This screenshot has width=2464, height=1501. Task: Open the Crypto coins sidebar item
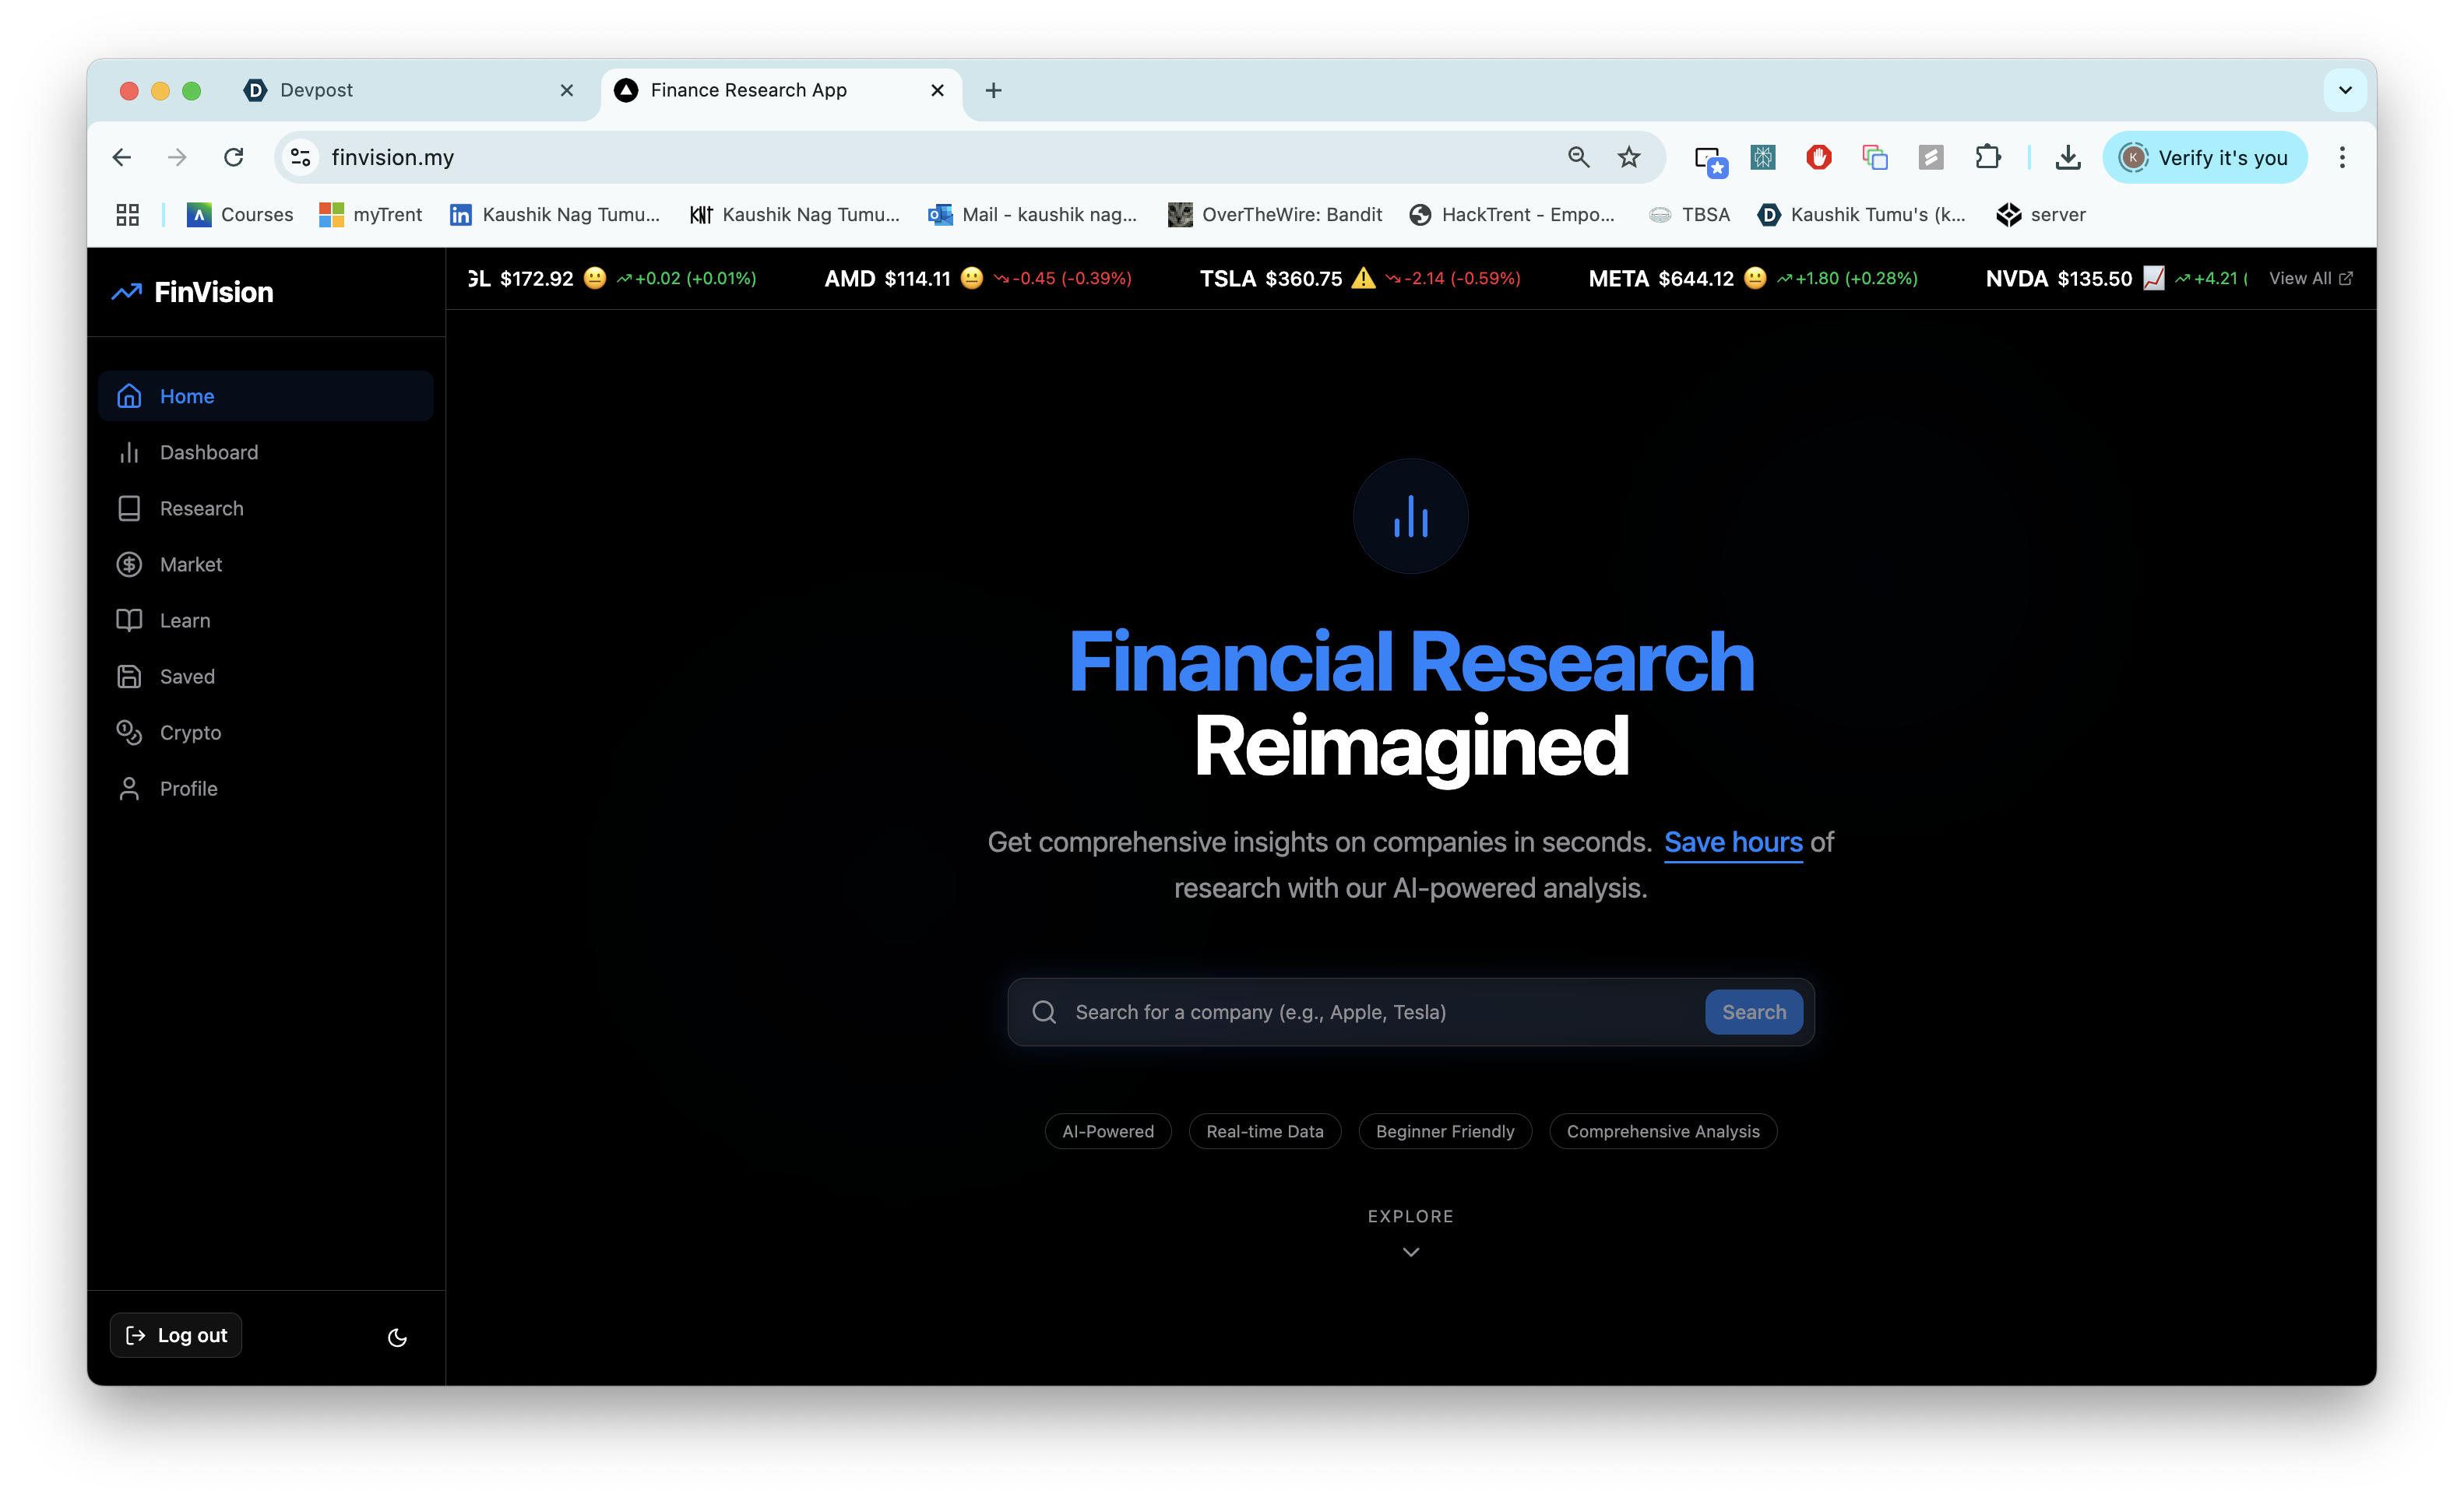point(190,733)
